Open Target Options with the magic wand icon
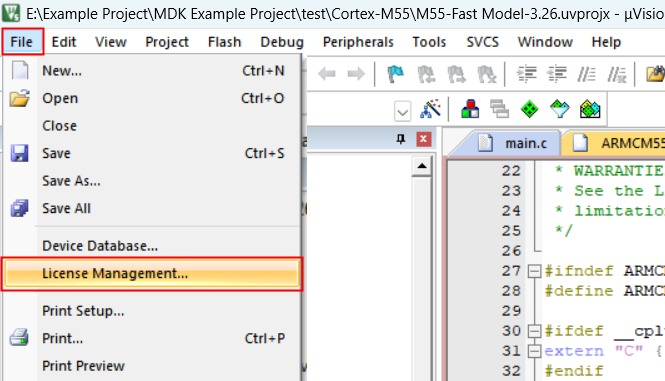The width and height of the screenshot is (665, 381). [x=430, y=109]
